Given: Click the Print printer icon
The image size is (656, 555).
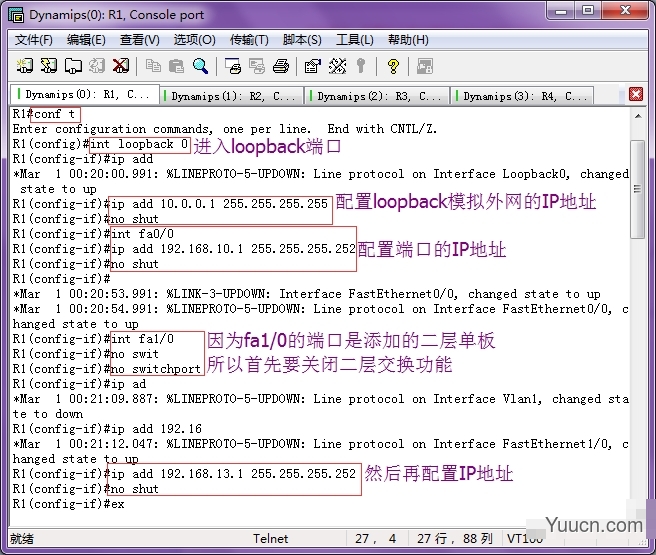Looking at the screenshot, I should point(281,66).
